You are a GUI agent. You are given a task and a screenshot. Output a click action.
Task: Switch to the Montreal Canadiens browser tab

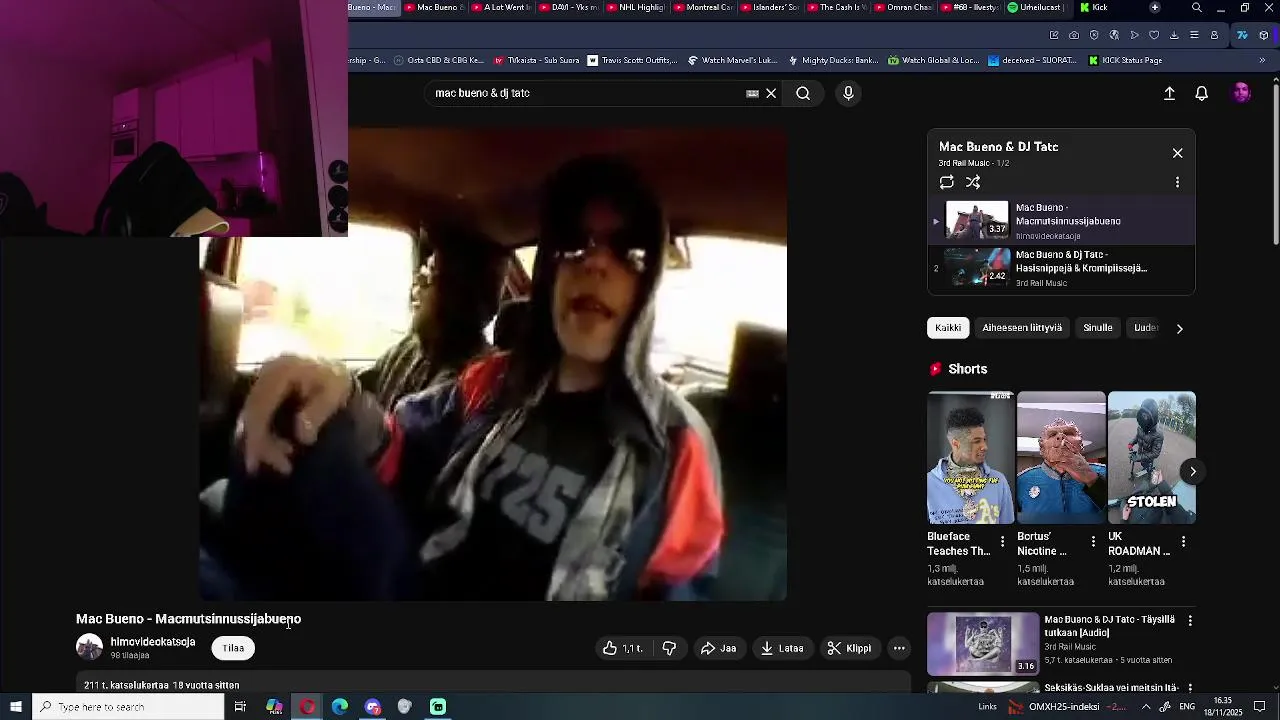pyautogui.click(x=703, y=7)
